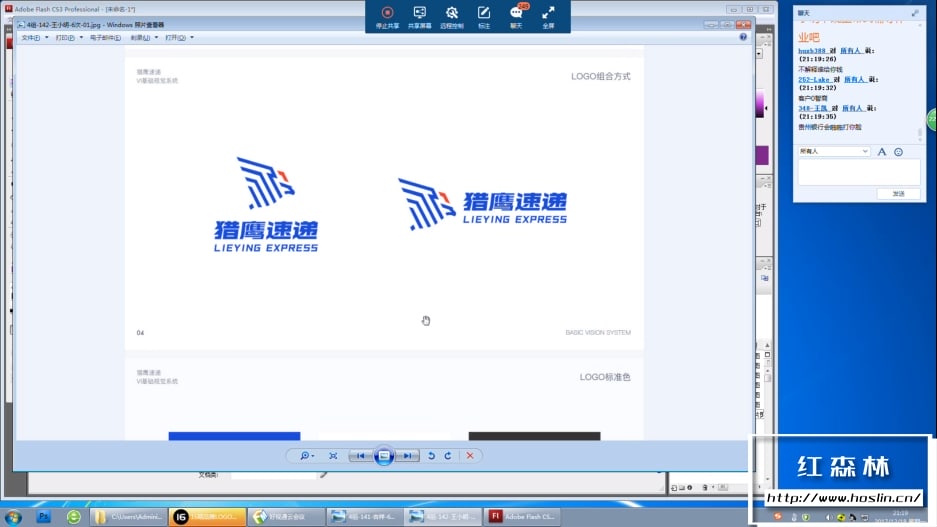Click the 252-Lake username link in chat
Viewport: 937px width, 527px height.
coord(813,79)
